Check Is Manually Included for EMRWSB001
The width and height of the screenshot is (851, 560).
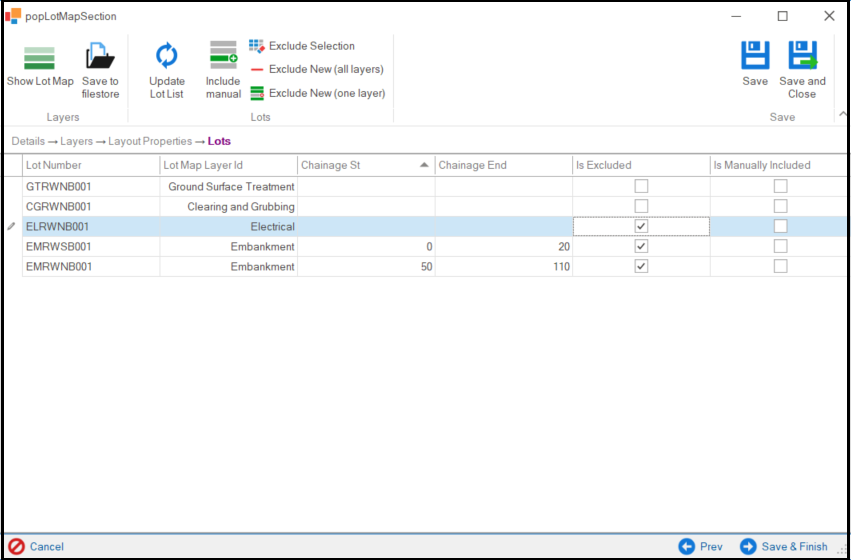point(780,246)
